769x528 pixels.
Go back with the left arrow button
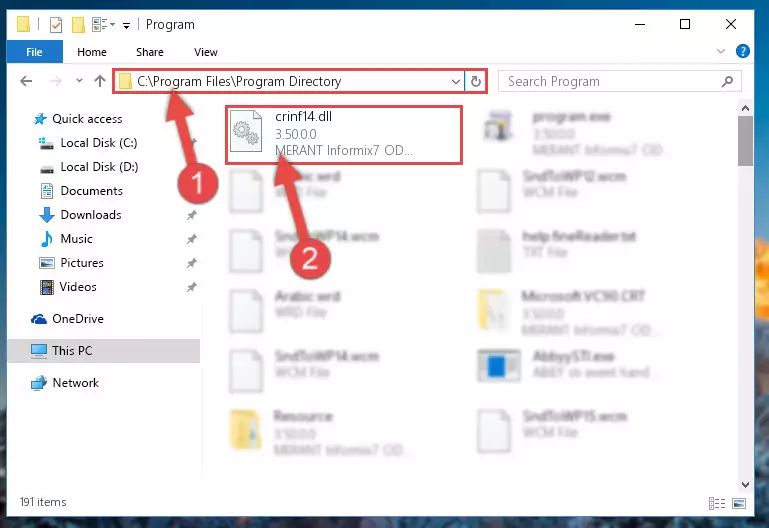pos(26,81)
